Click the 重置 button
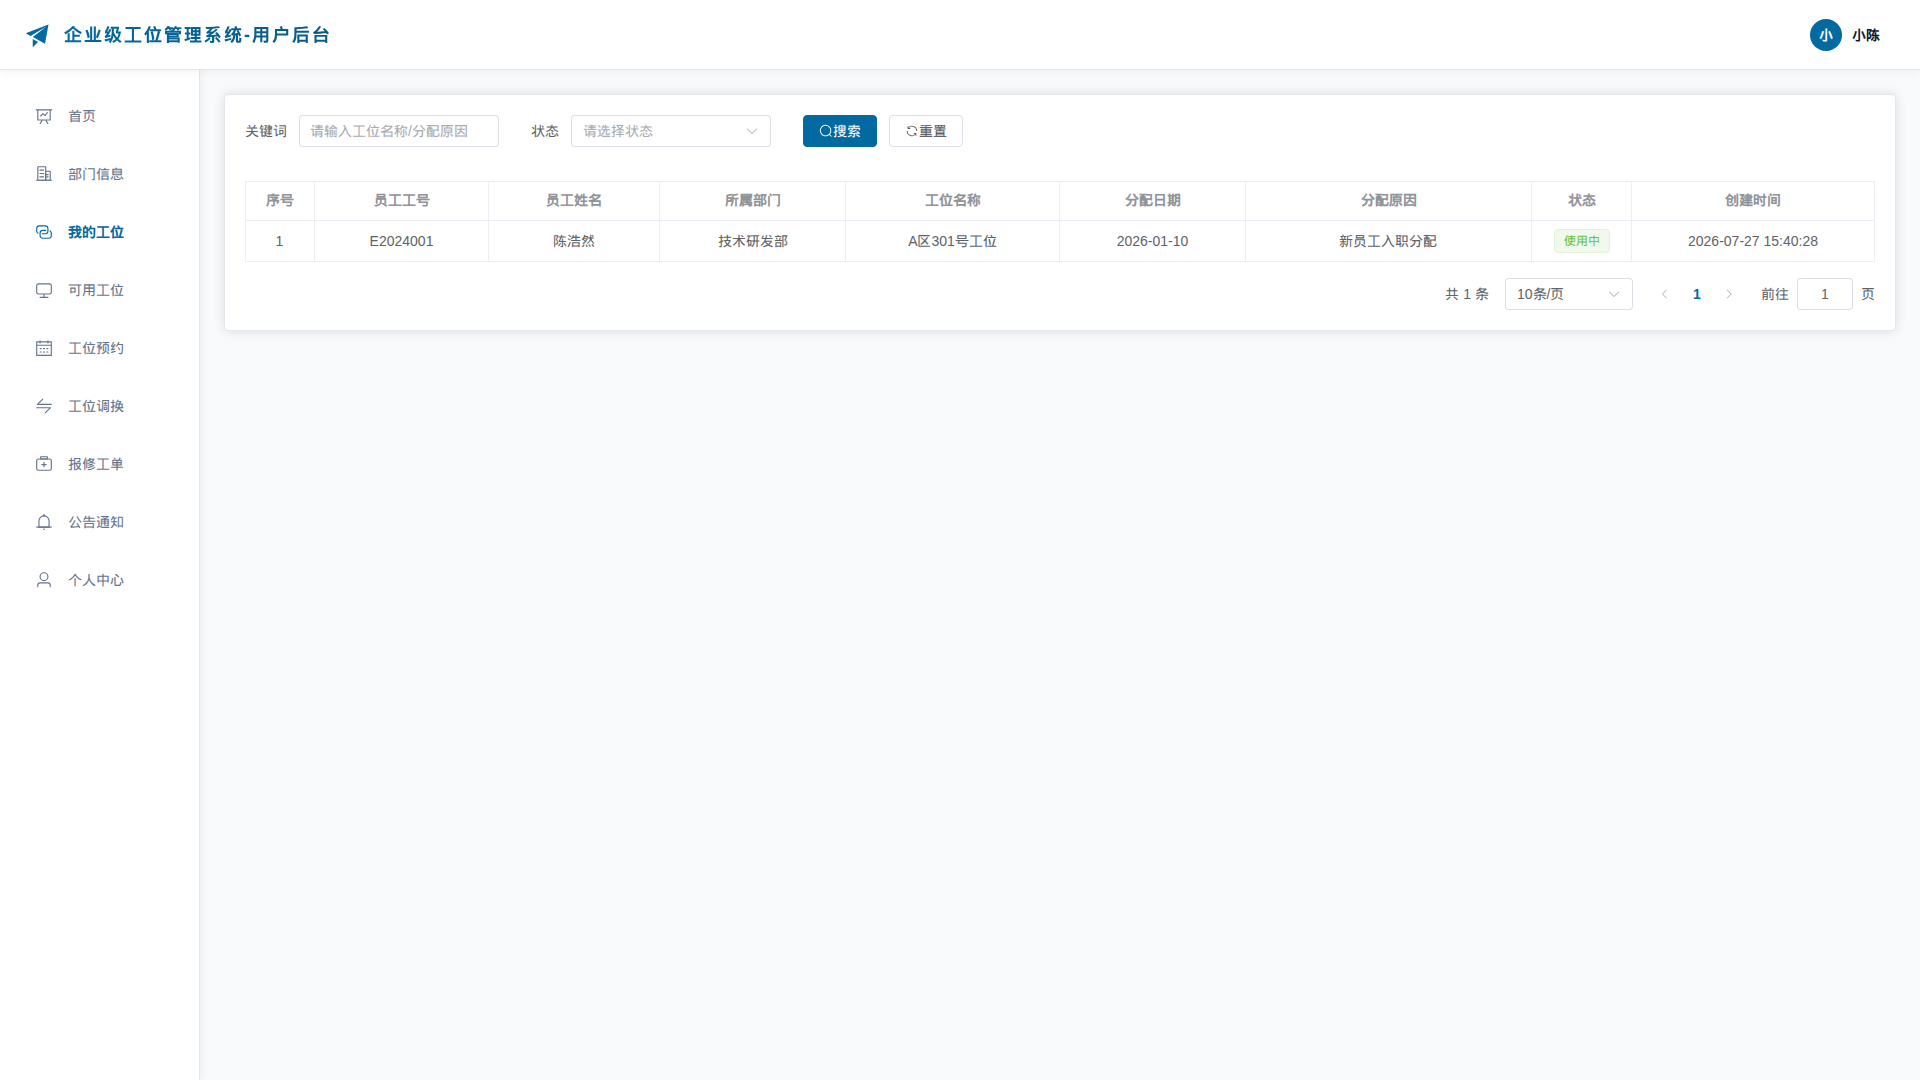Screen dimensions: 1920x1080 click(x=925, y=131)
